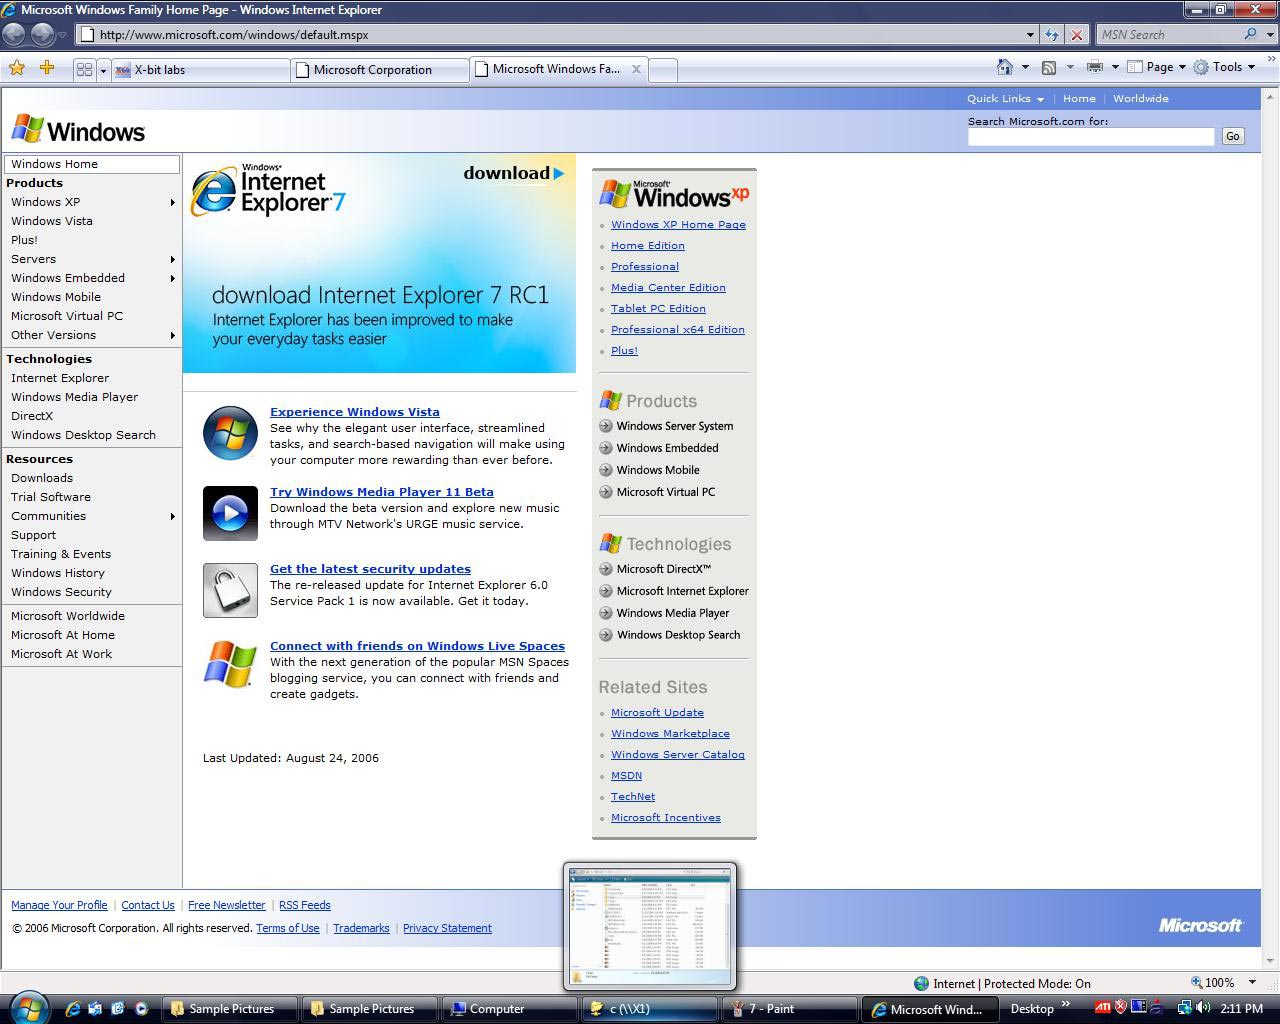
Task: Open the Tools menu dropdown
Action: (x=1224, y=67)
